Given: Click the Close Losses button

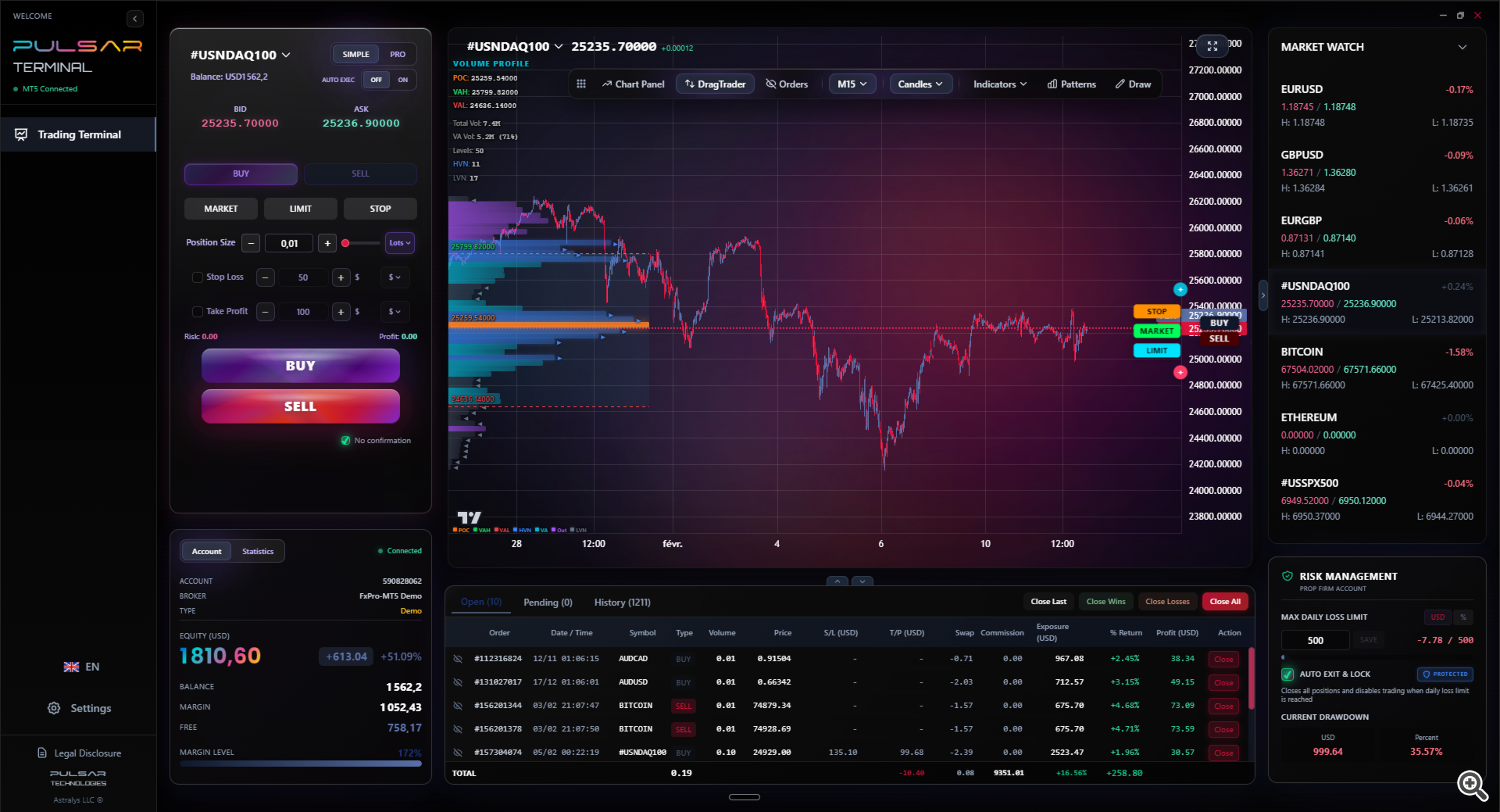Looking at the screenshot, I should (x=1167, y=601).
